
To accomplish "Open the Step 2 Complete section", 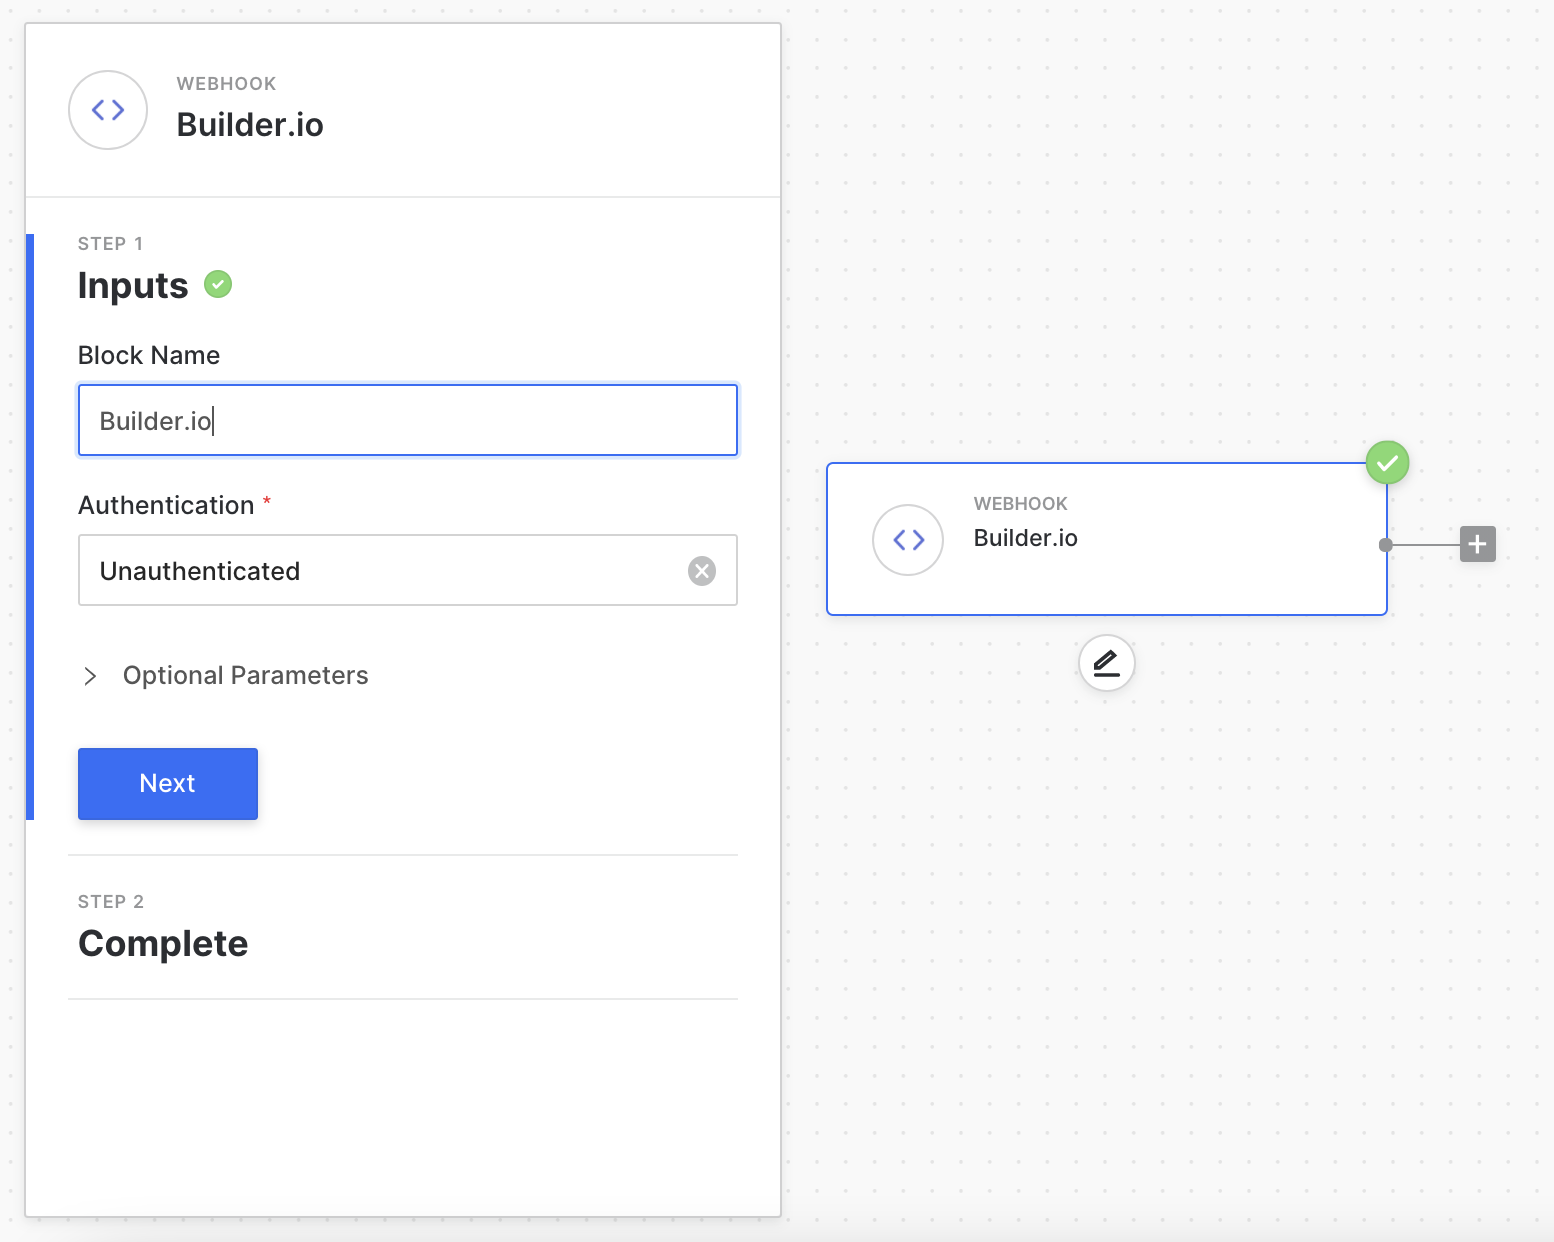I will click(163, 943).
